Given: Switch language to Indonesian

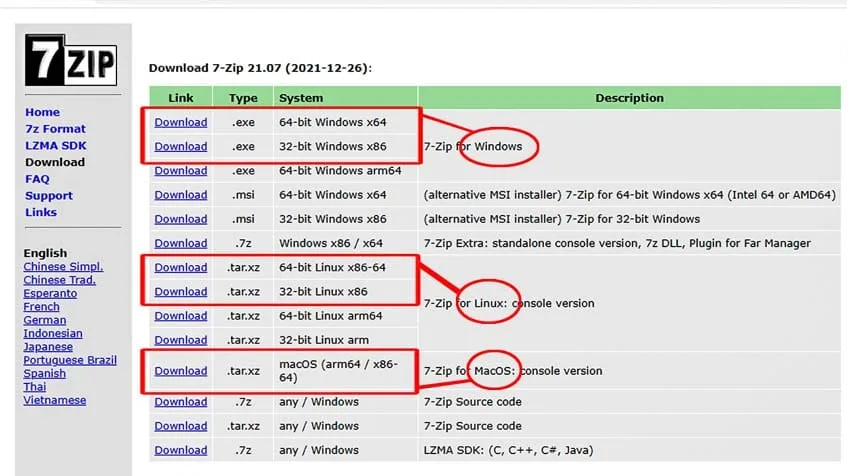Looking at the screenshot, I should [x=53, y=333].
